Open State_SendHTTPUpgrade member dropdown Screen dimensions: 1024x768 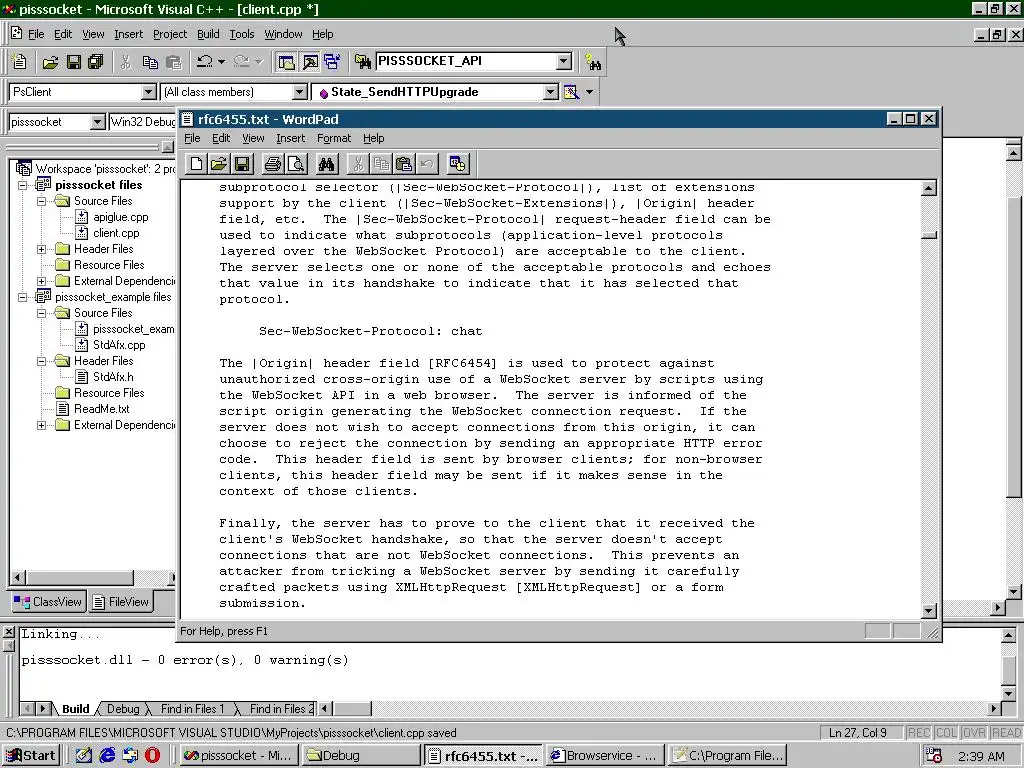551,92
